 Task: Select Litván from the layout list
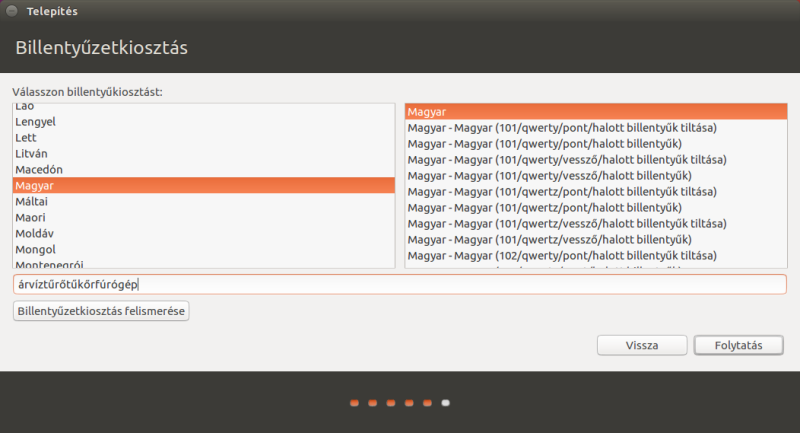coord(32,153)
